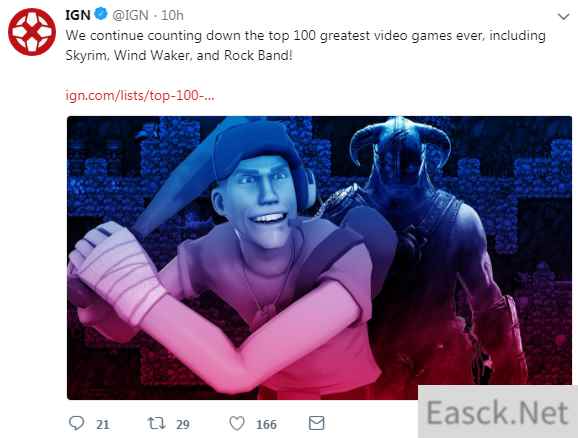The width and height of the screenshot is (578, 438).
Task: Click the envelope direct message icon
Action: tap(316, 423)
